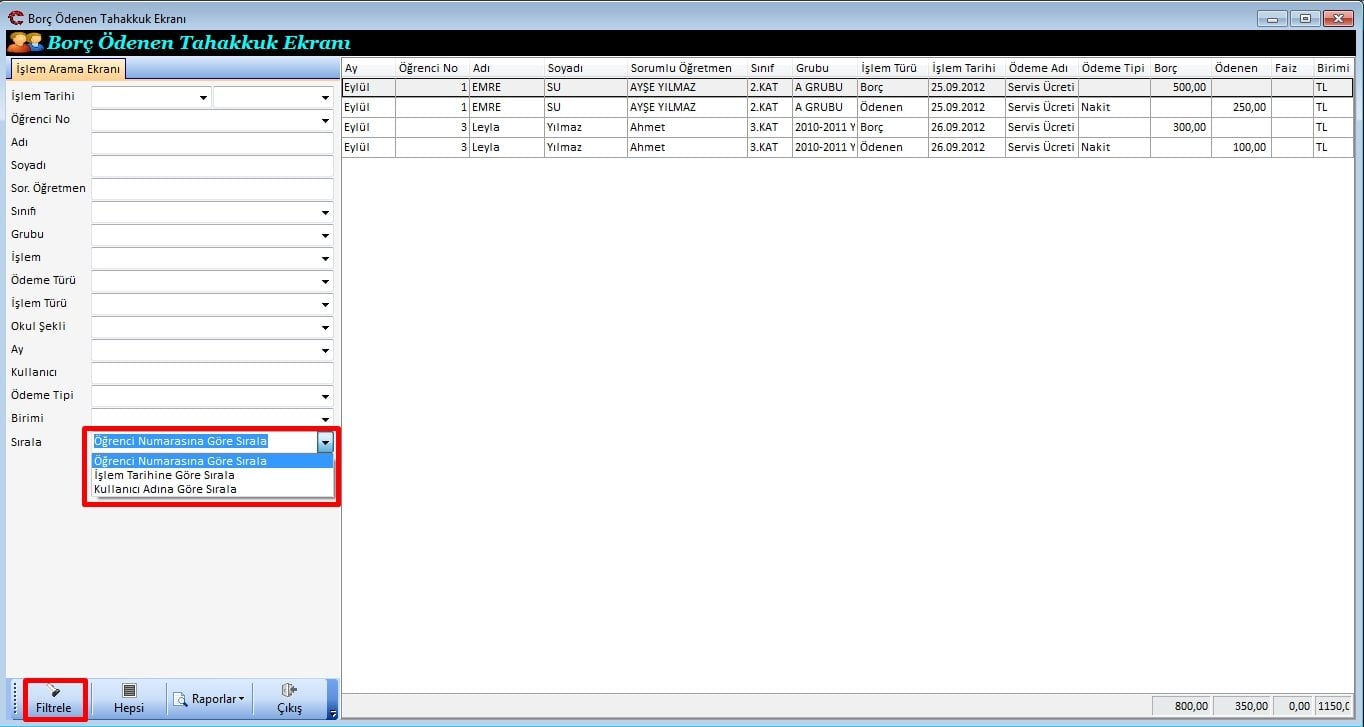Click the İşlem Tarihi column header
Viewport: 1364px width, 727px height.
coord(965,68)
